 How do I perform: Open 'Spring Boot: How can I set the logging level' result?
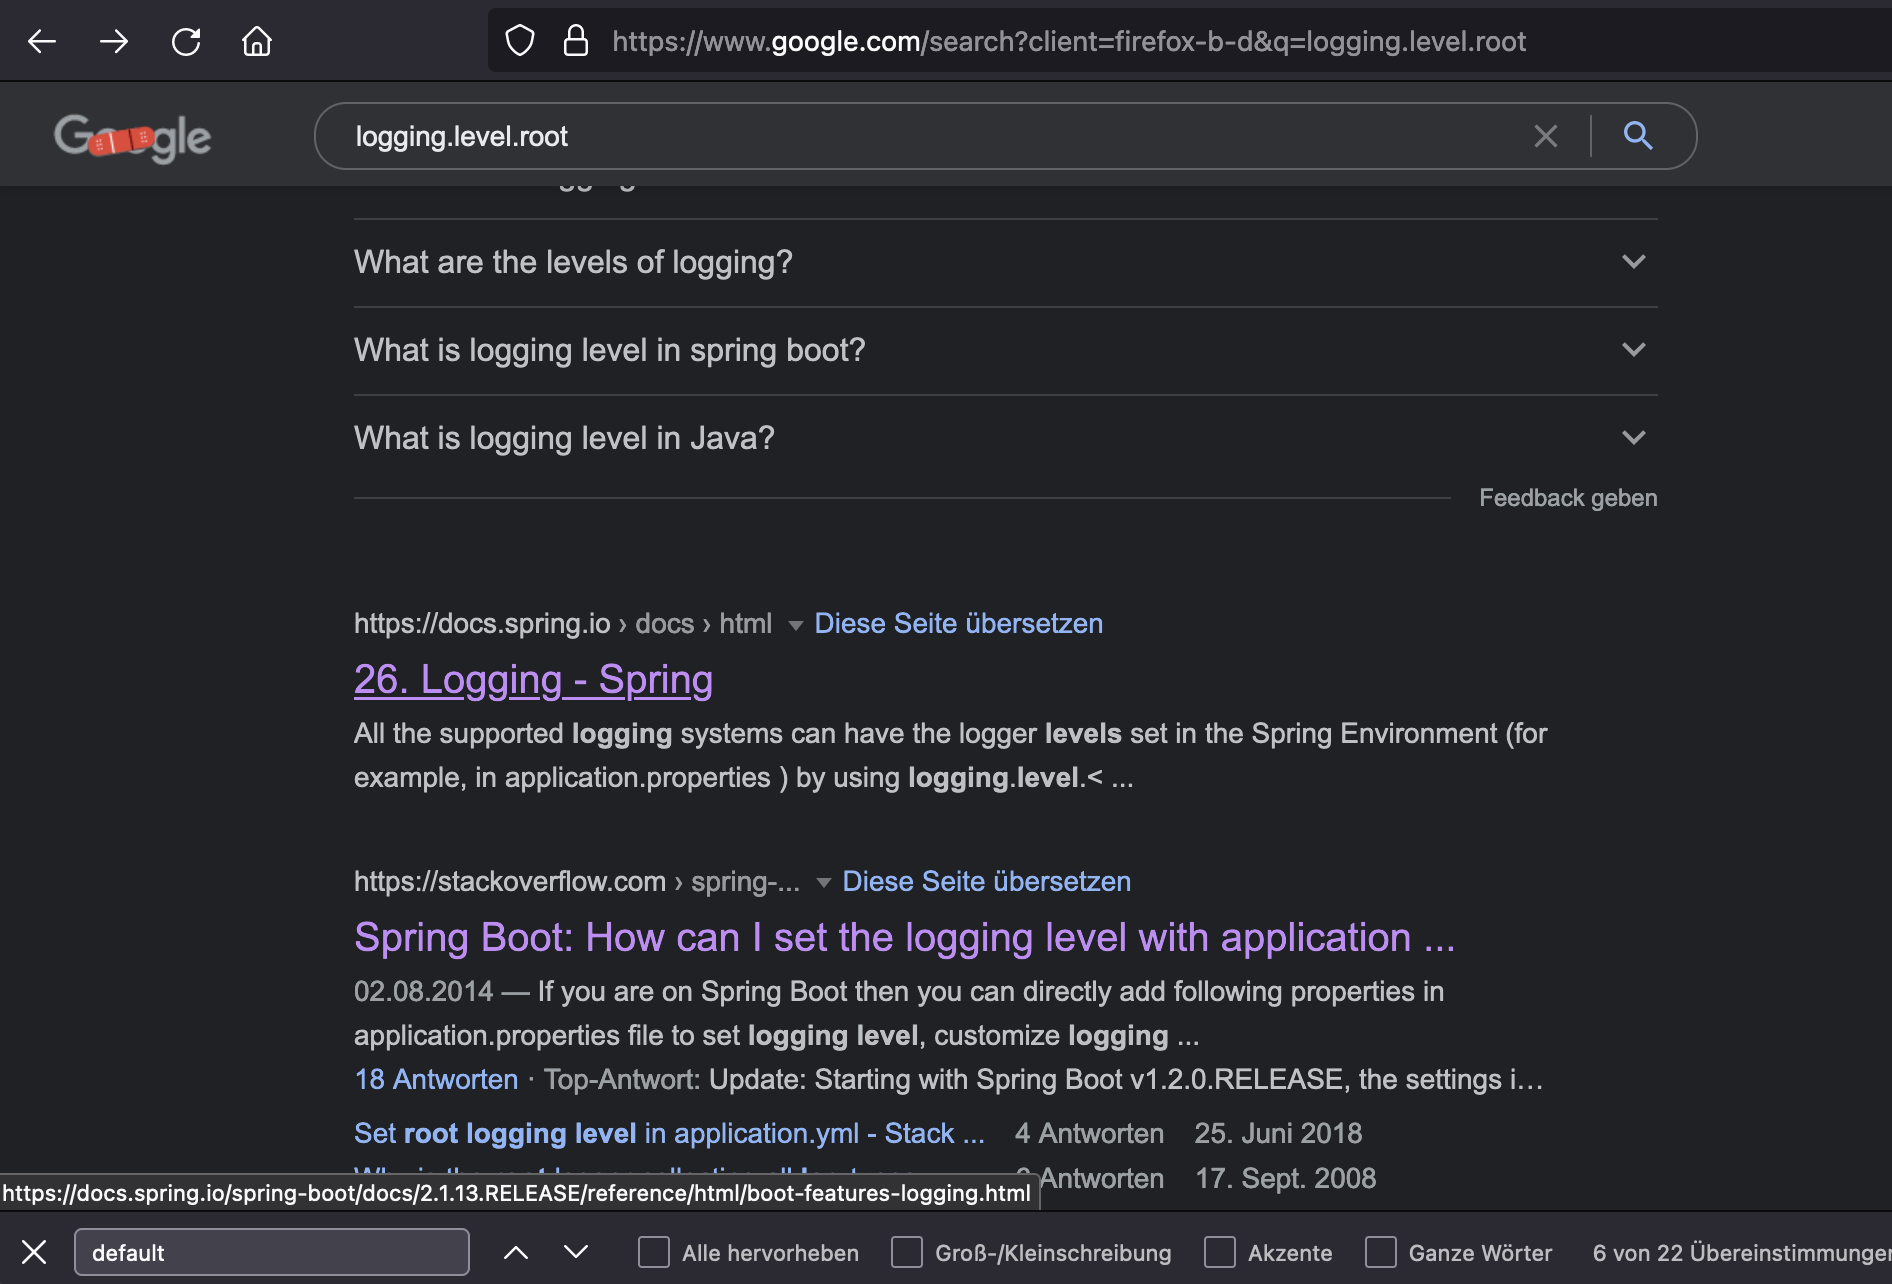(904, 938)
